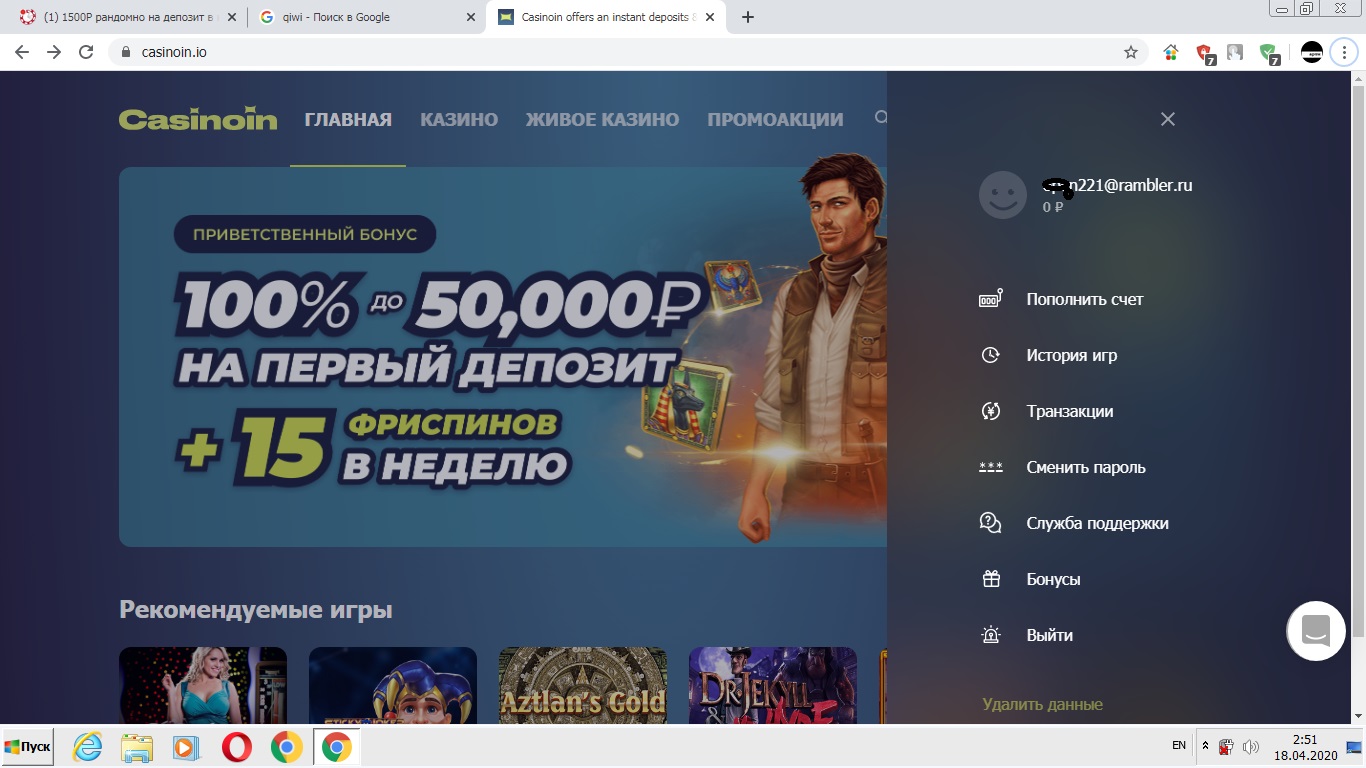Screen dimensions: 1366x768
Task: Click the Casinoin logo
Action: (x=198, y=119)
